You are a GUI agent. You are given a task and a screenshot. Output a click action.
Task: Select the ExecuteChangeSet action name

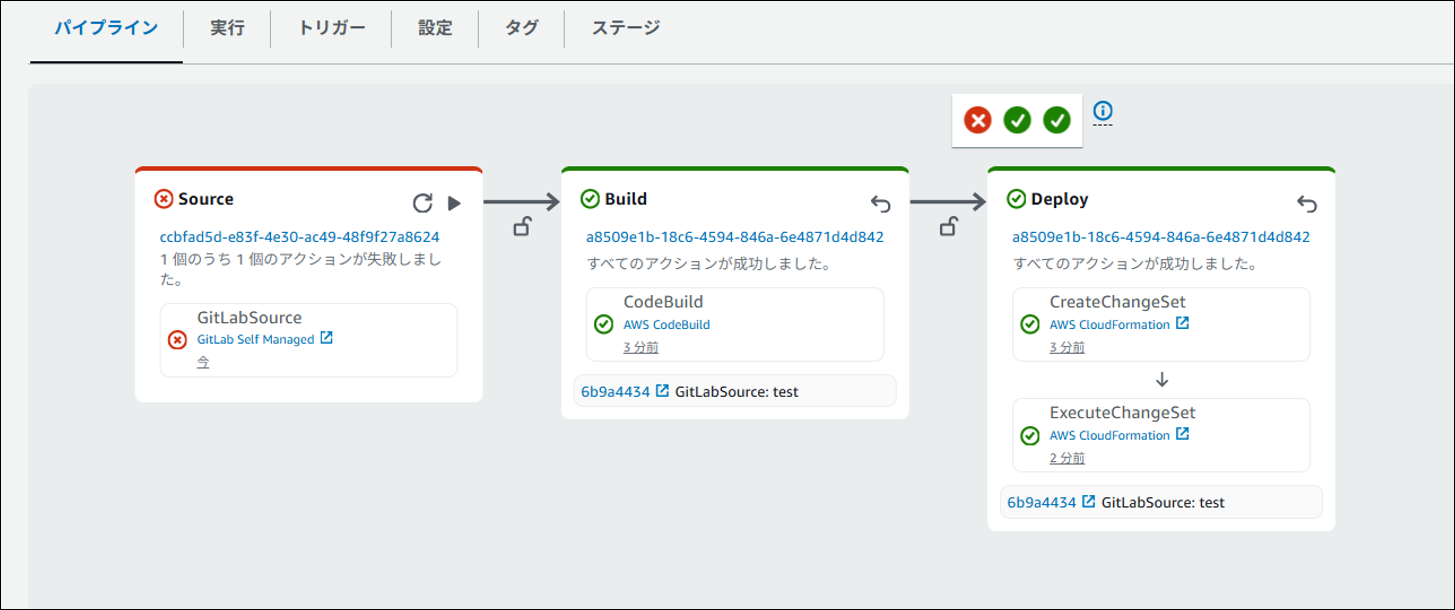pos(1122,413)
